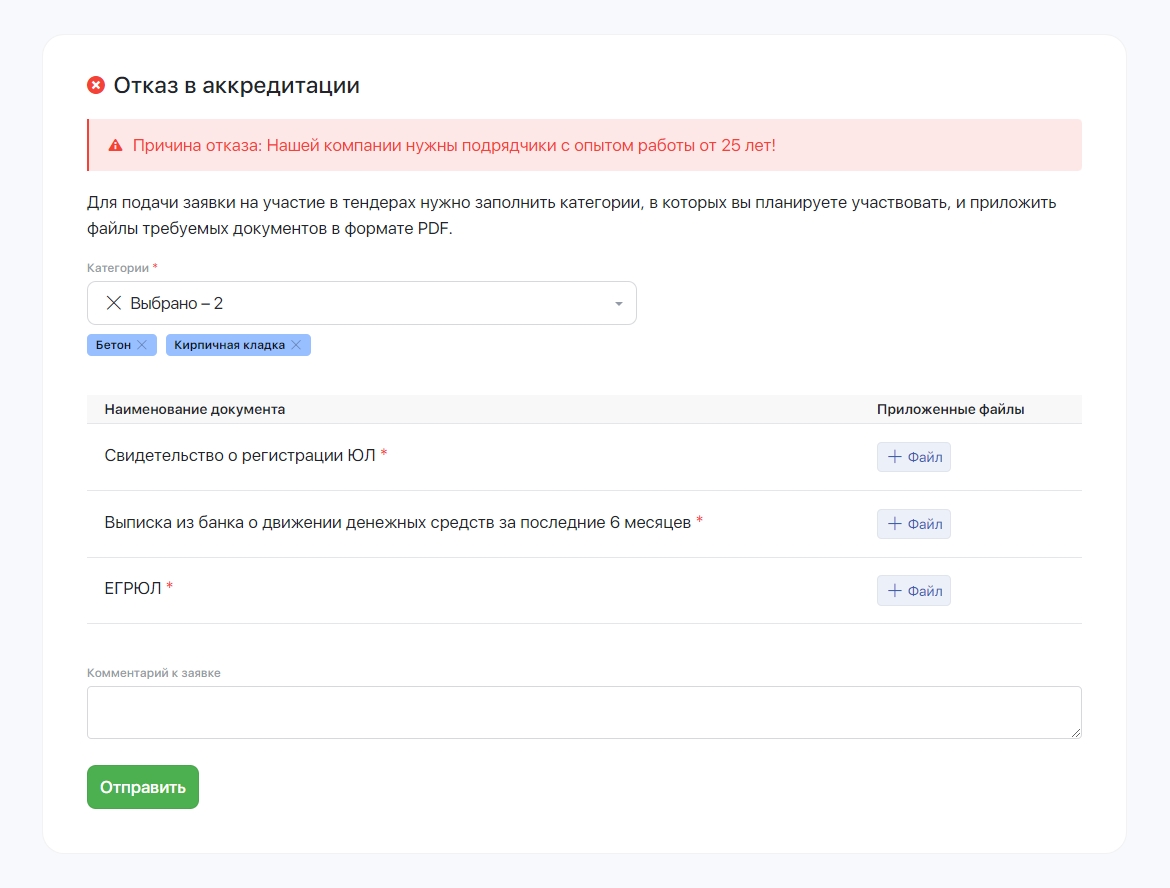Click the Наименование документа column header
1170x888 pixels.
(195, 409)
